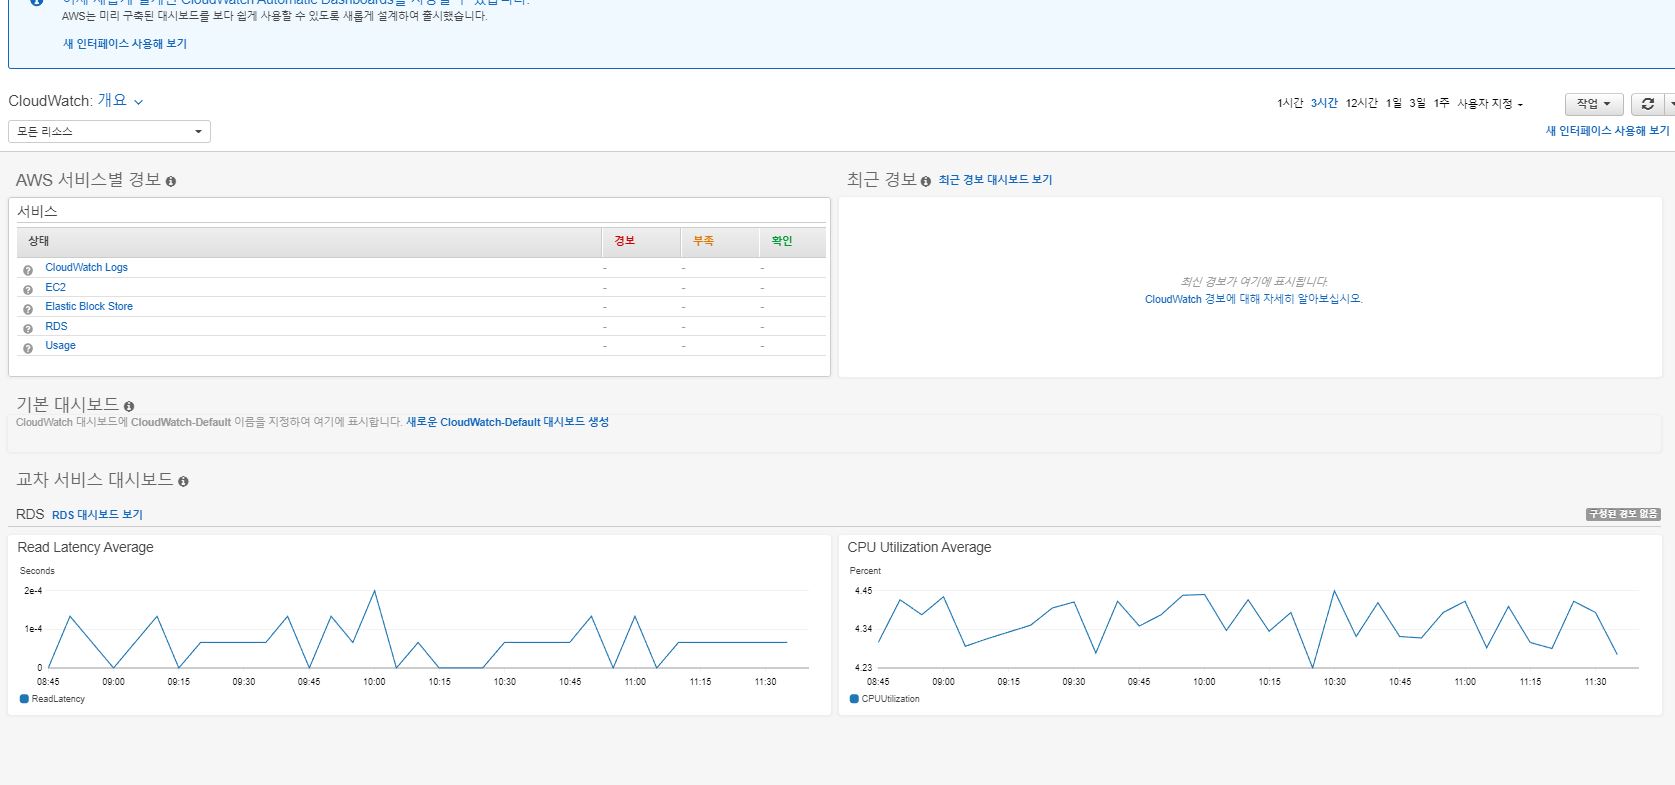This screenshot has height=785, width=1675.
Task: Click the 구성된 경보 없음 badge
Action: tap(1623, 514)
